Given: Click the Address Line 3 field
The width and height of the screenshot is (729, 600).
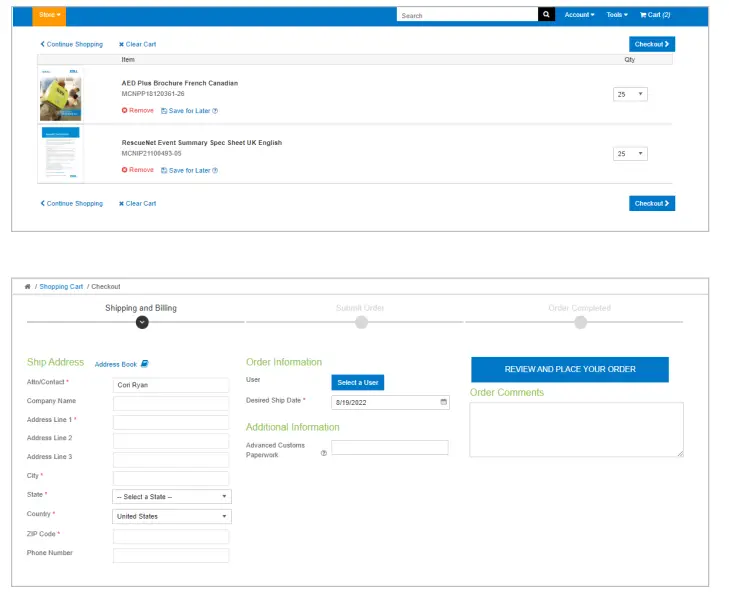Looking at the screenshot, I should 171,460.
